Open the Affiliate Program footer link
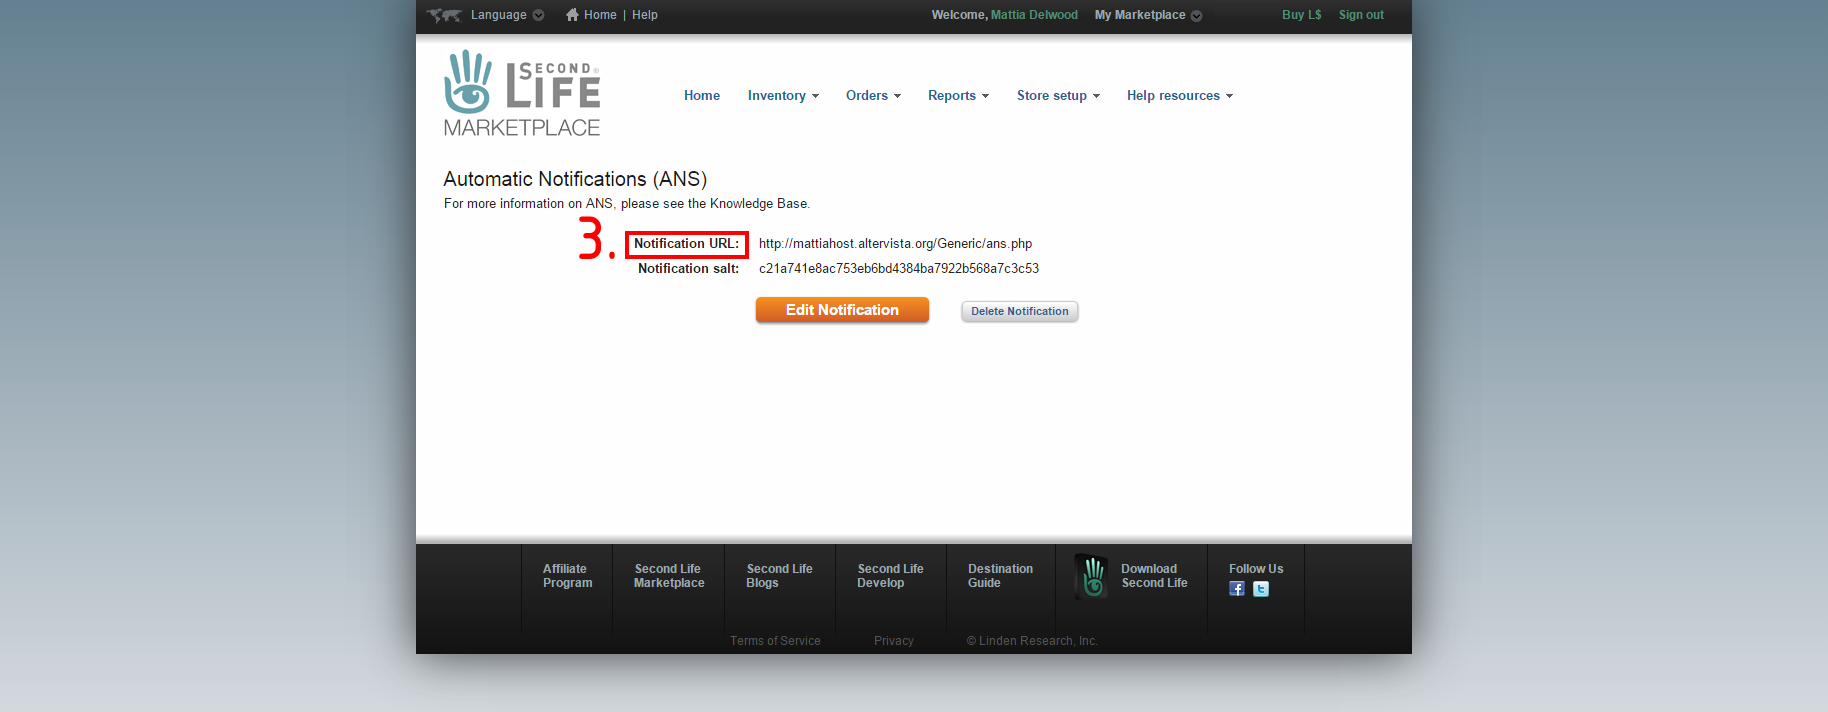1828x712 pixels. [567, 576]
